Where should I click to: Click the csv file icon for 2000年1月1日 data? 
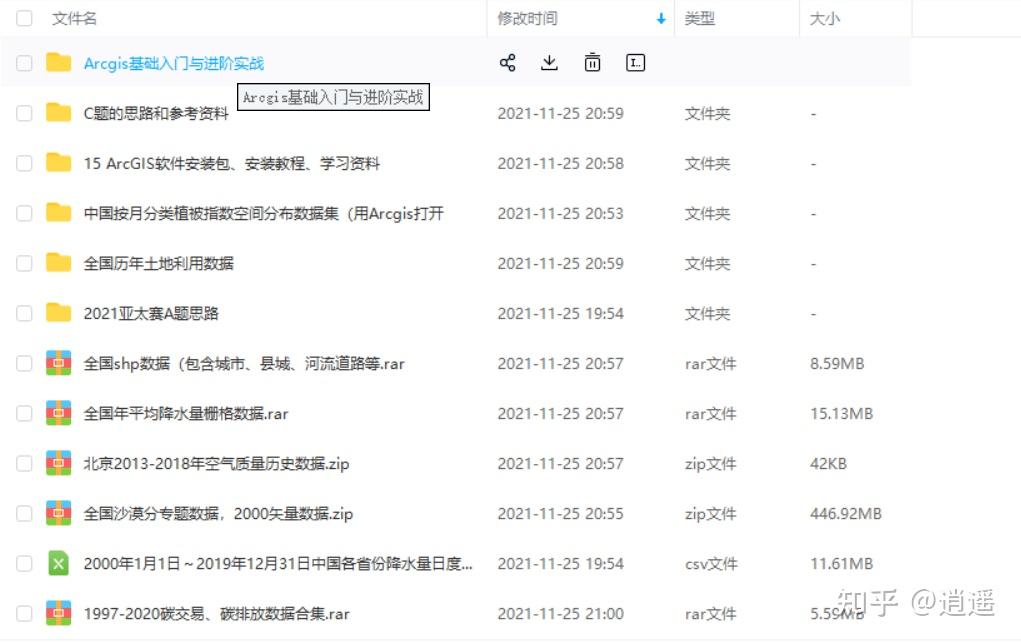click(59, 563)
